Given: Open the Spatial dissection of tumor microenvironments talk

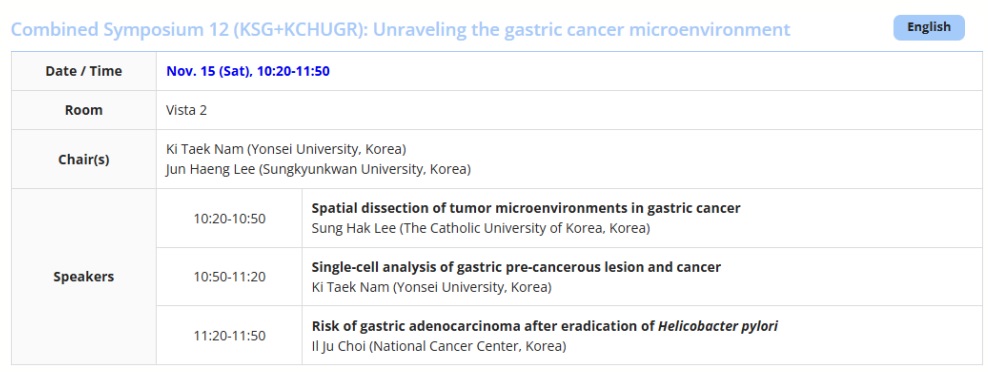Looking at the screenshot, I should [x=526, y=208].
